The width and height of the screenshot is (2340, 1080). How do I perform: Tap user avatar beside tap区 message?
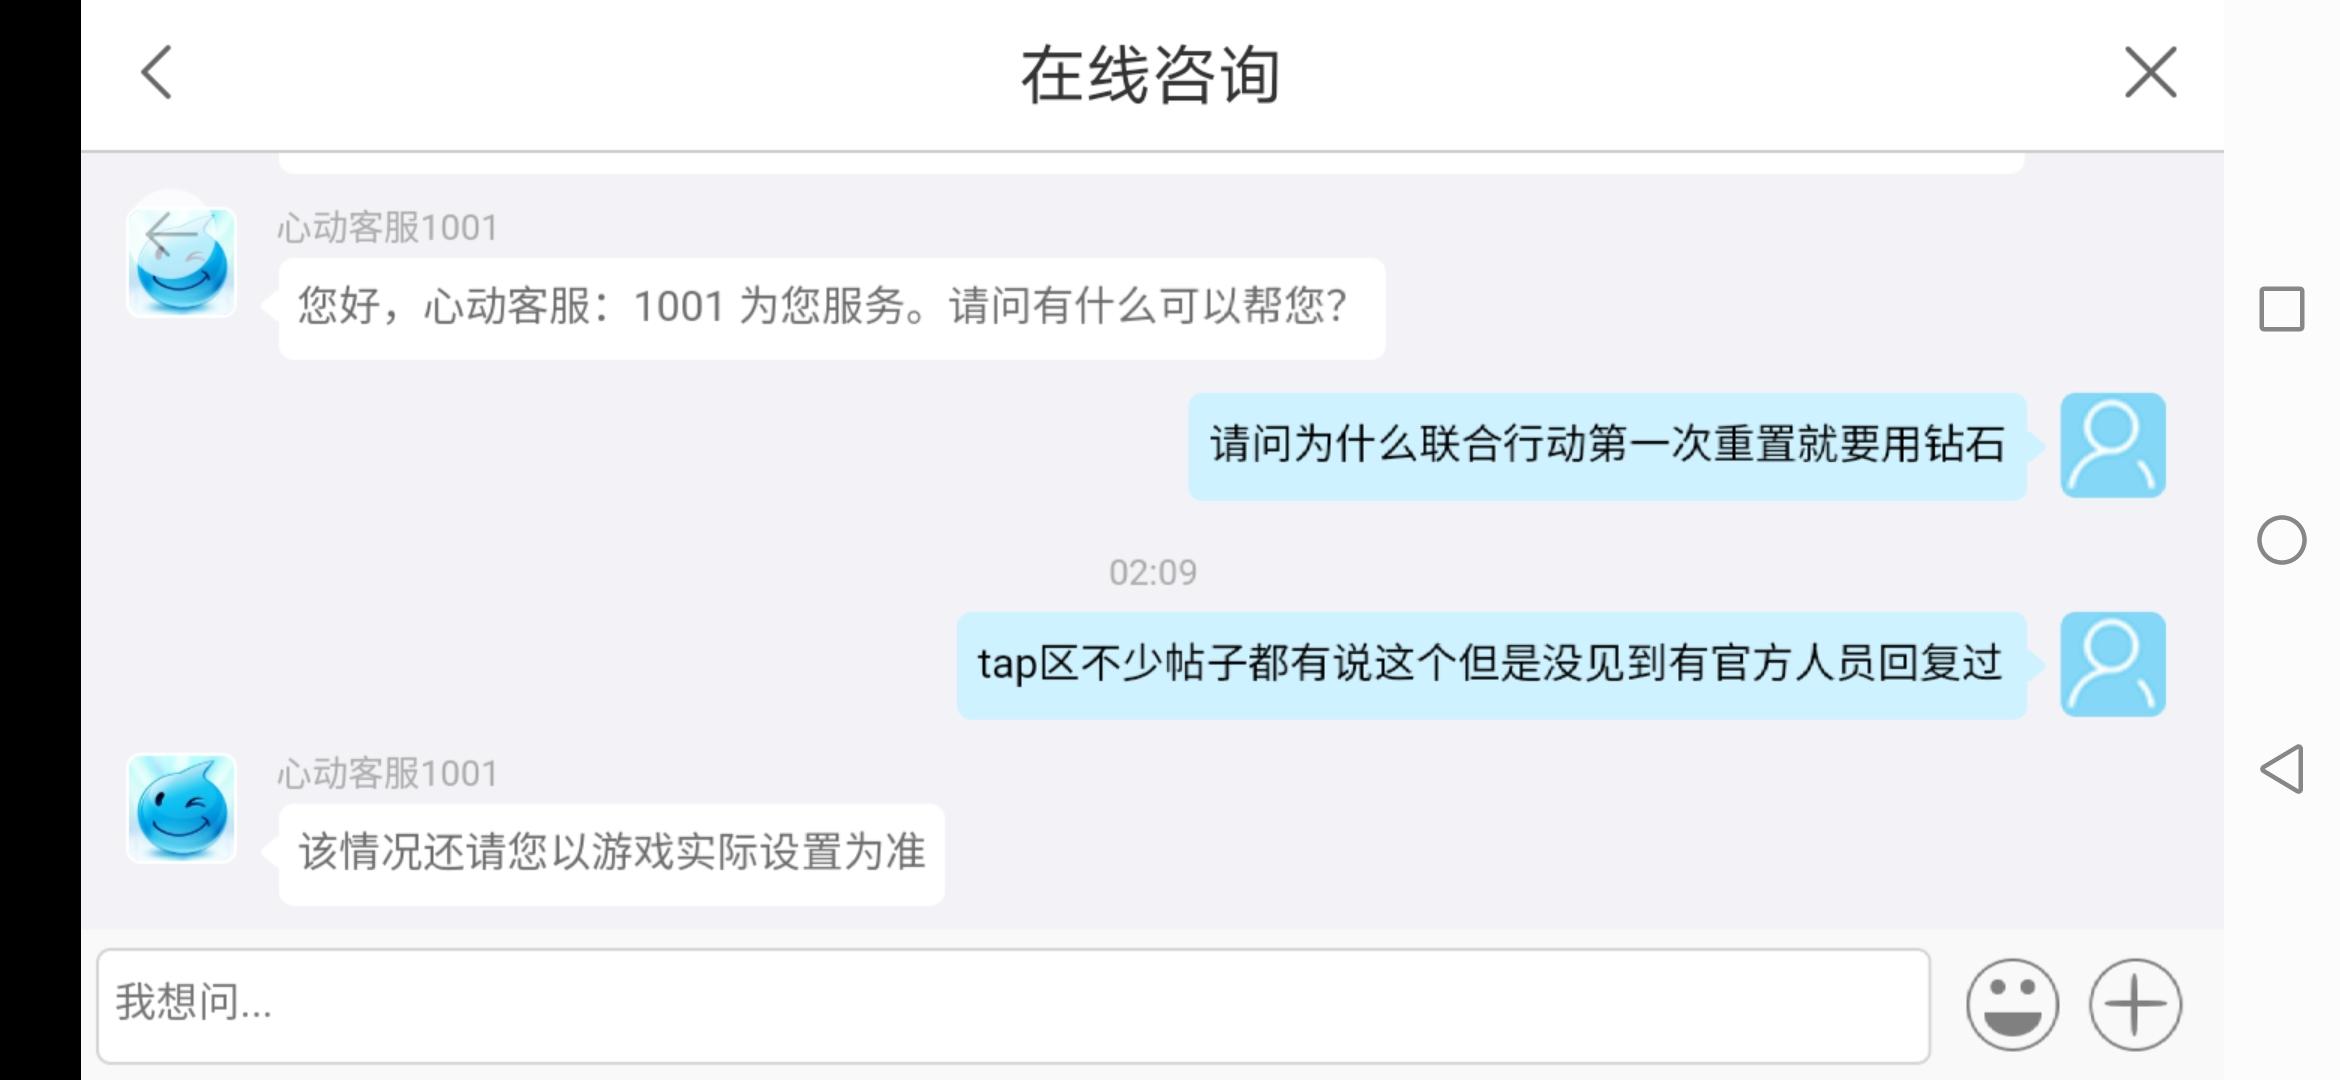click(2113, 664)
